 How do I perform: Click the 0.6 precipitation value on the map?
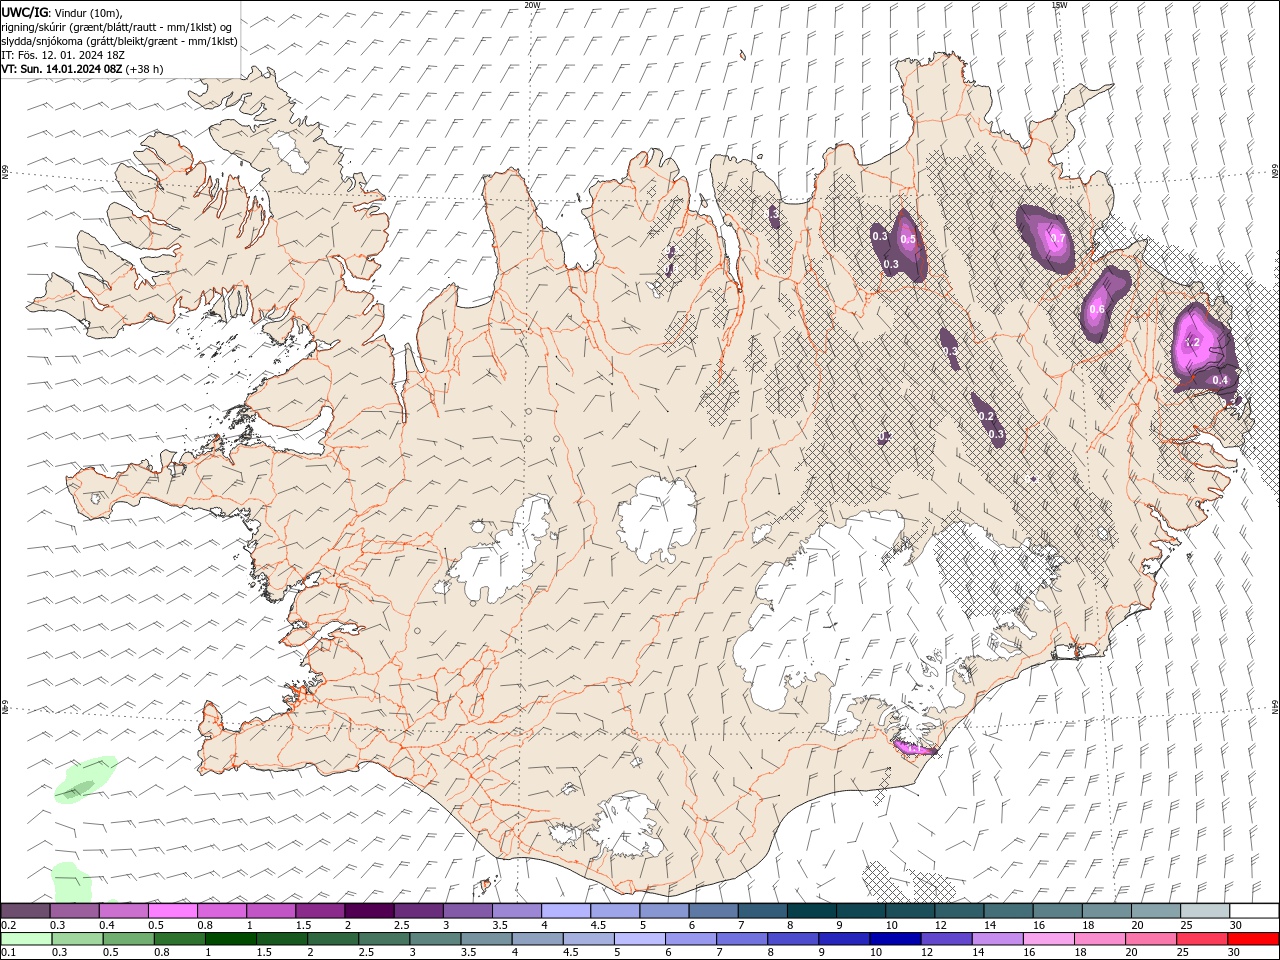1096,309
